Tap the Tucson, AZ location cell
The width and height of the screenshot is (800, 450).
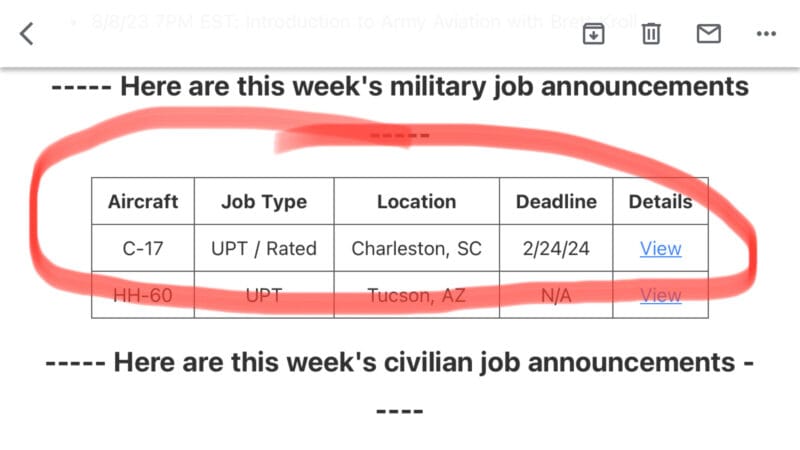(x=416, y=295)
